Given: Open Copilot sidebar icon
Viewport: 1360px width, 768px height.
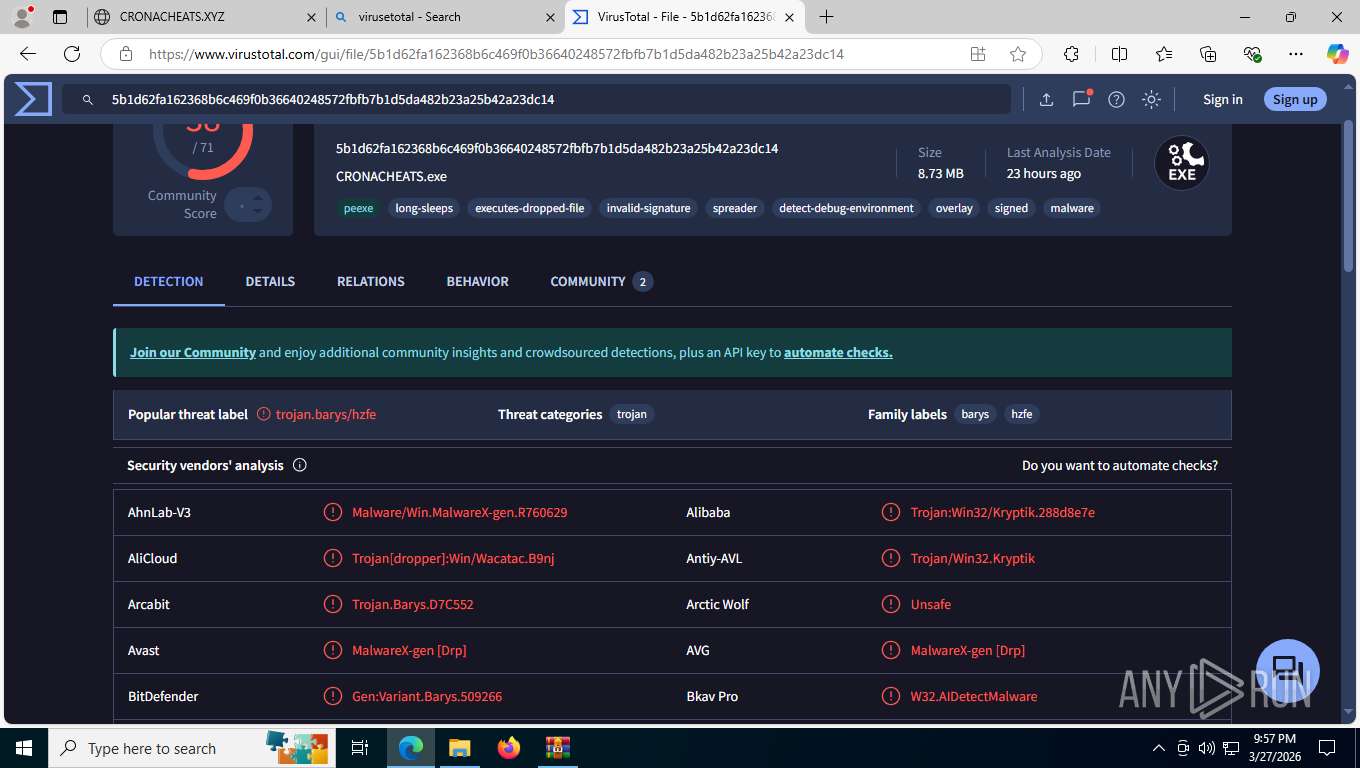Looking at the screenshot, I should [1338, 54].
